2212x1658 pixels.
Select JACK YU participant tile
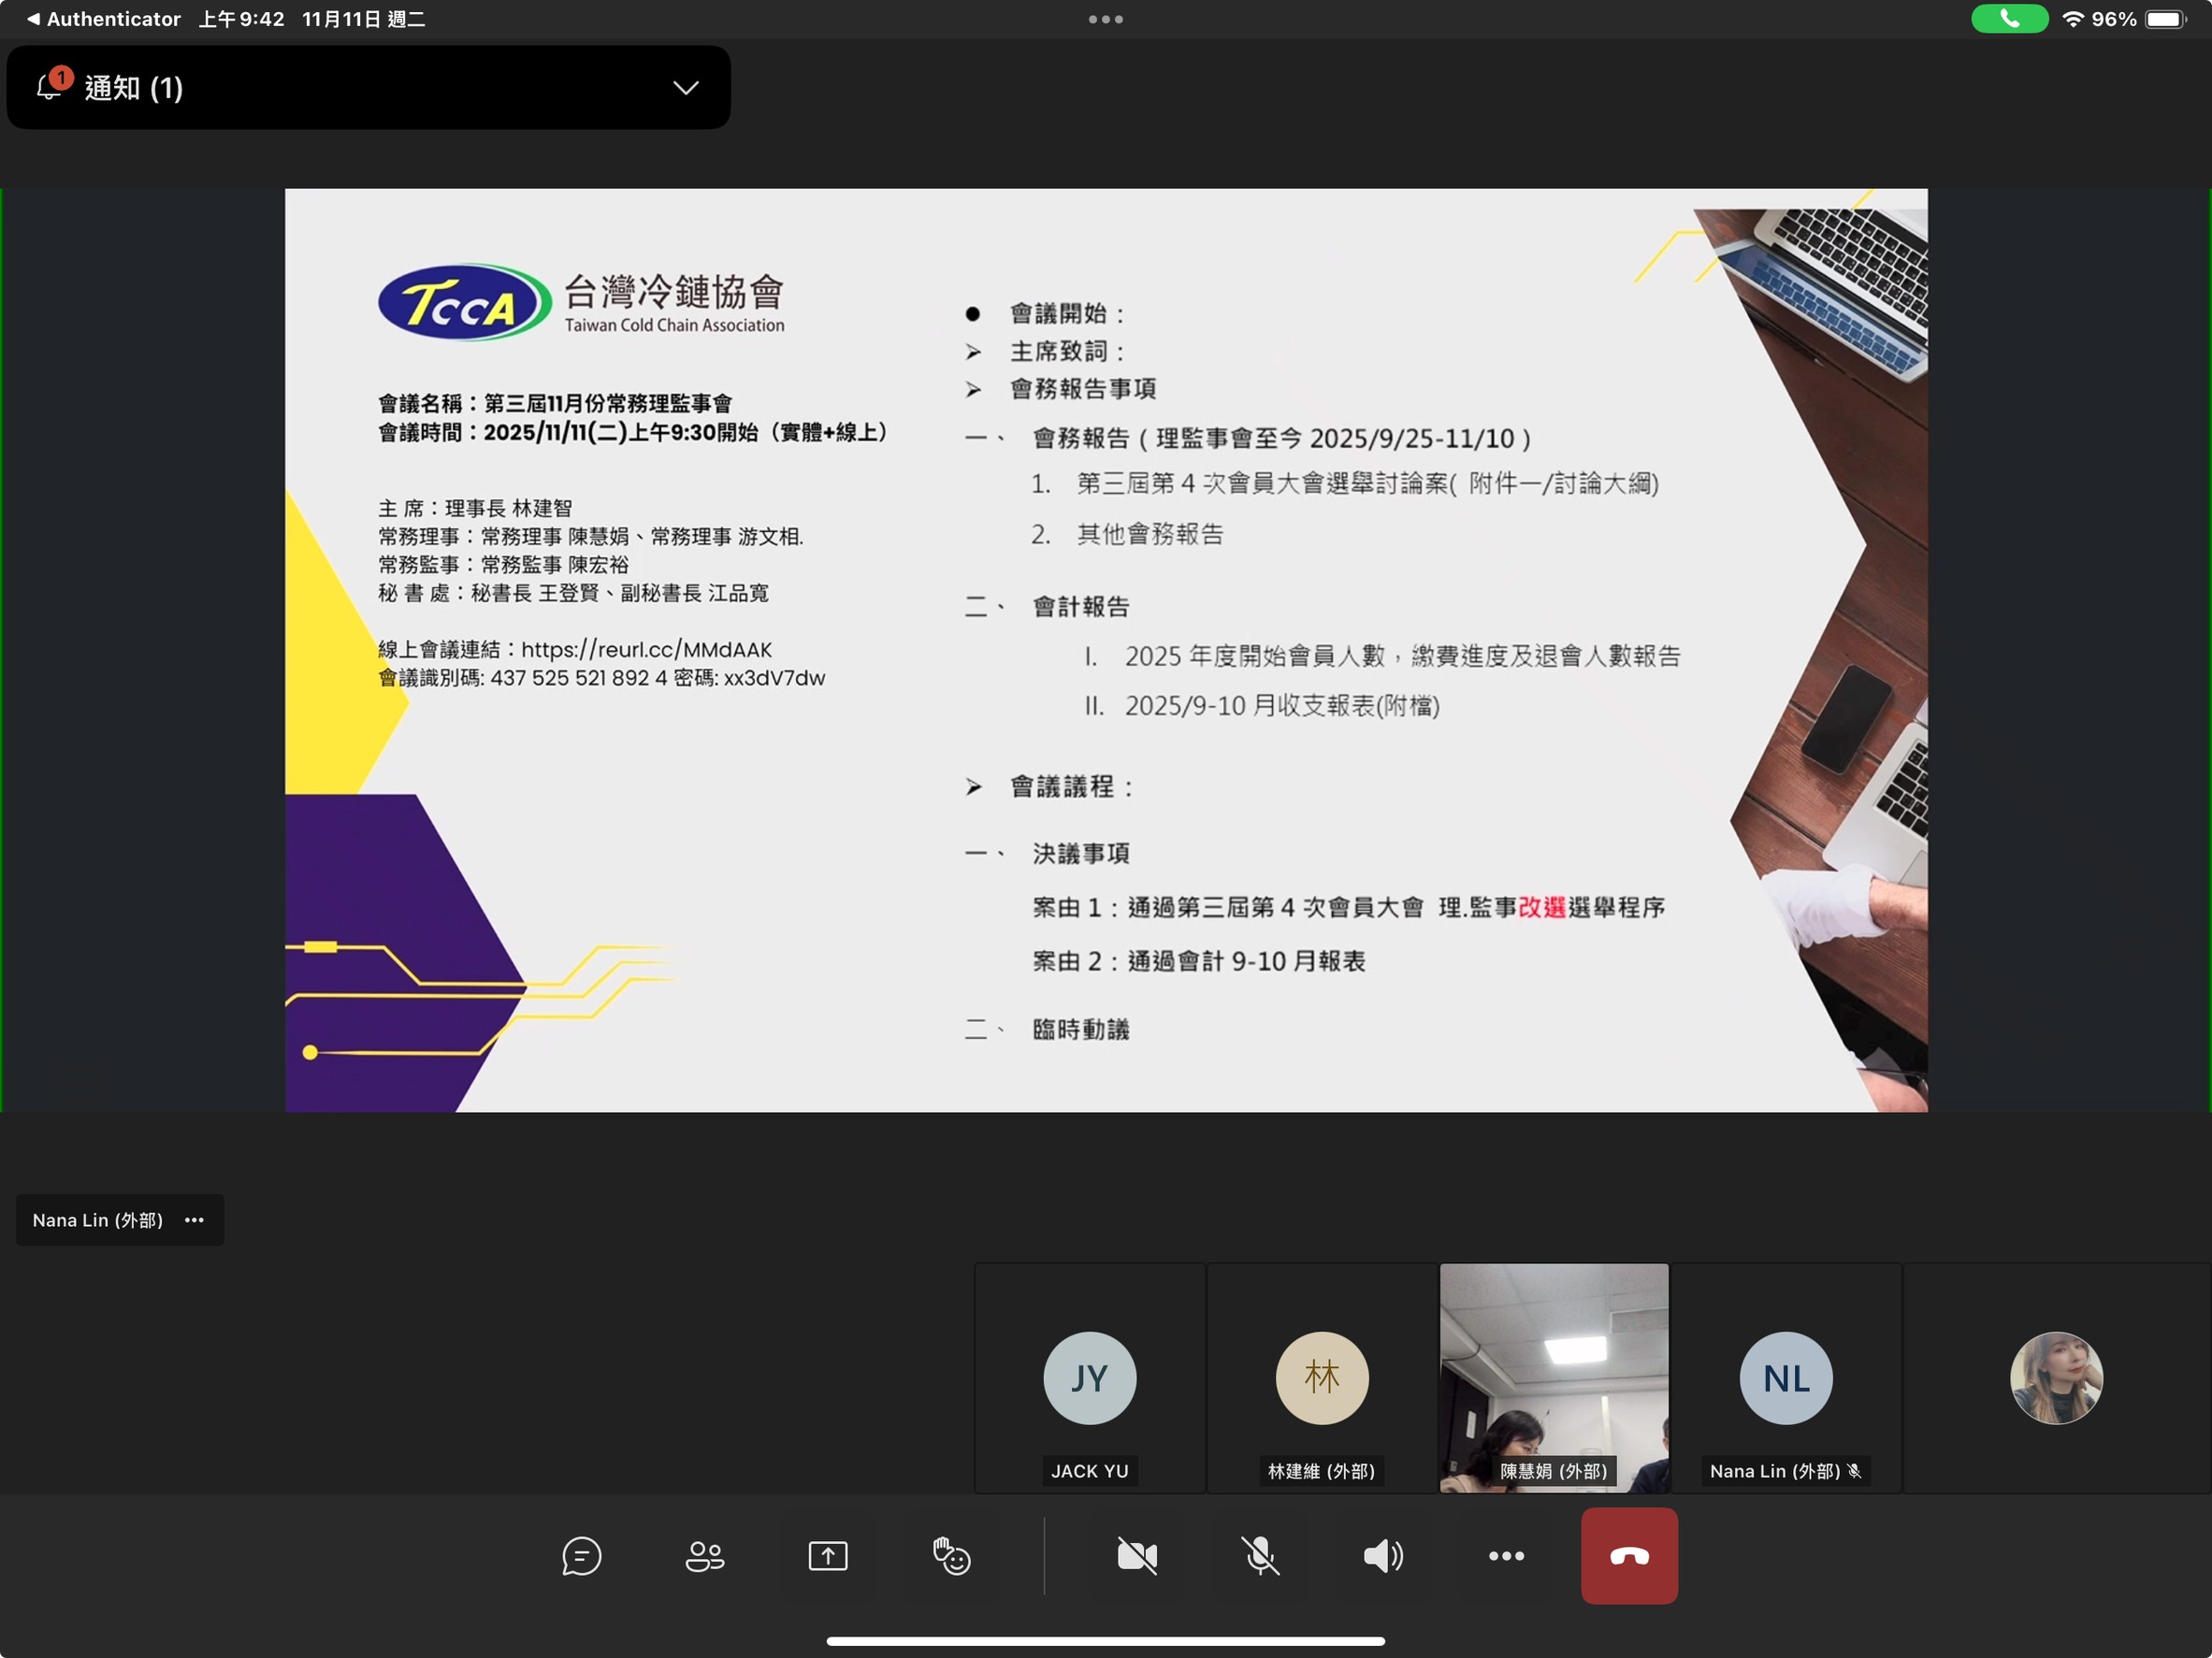(1090, 1378)
